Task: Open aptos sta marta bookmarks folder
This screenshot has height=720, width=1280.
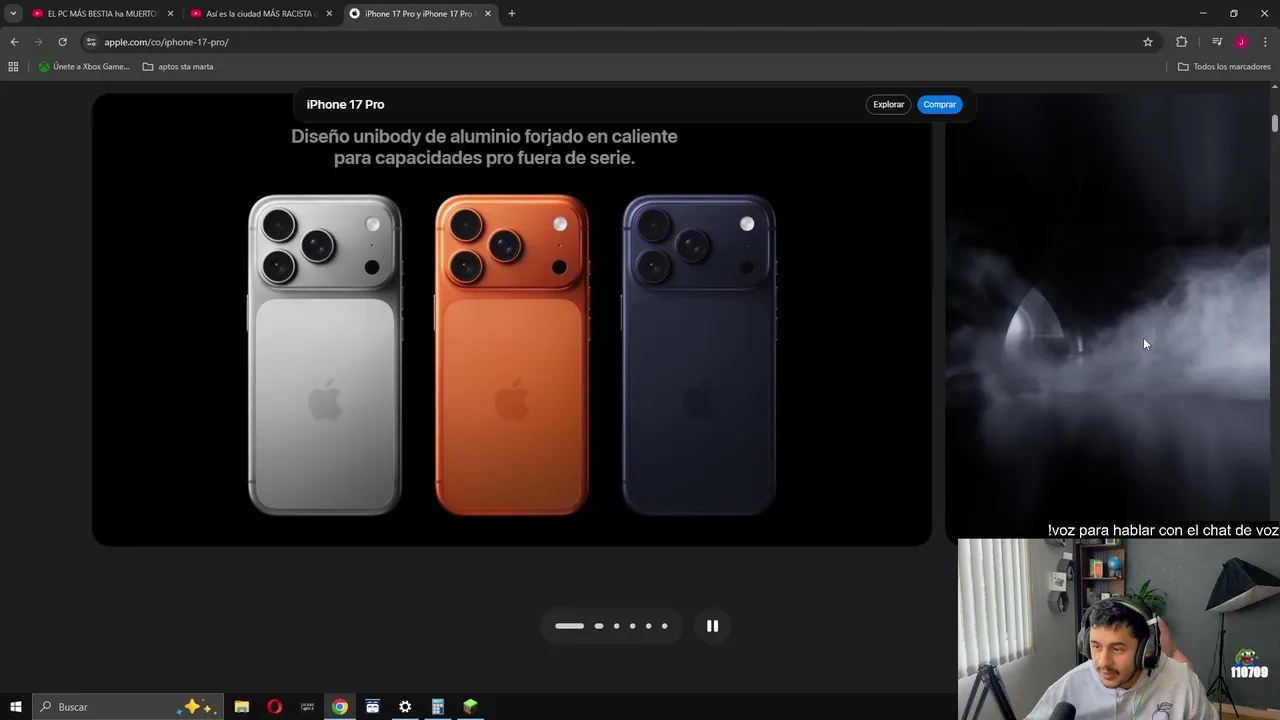Action: 178,67
